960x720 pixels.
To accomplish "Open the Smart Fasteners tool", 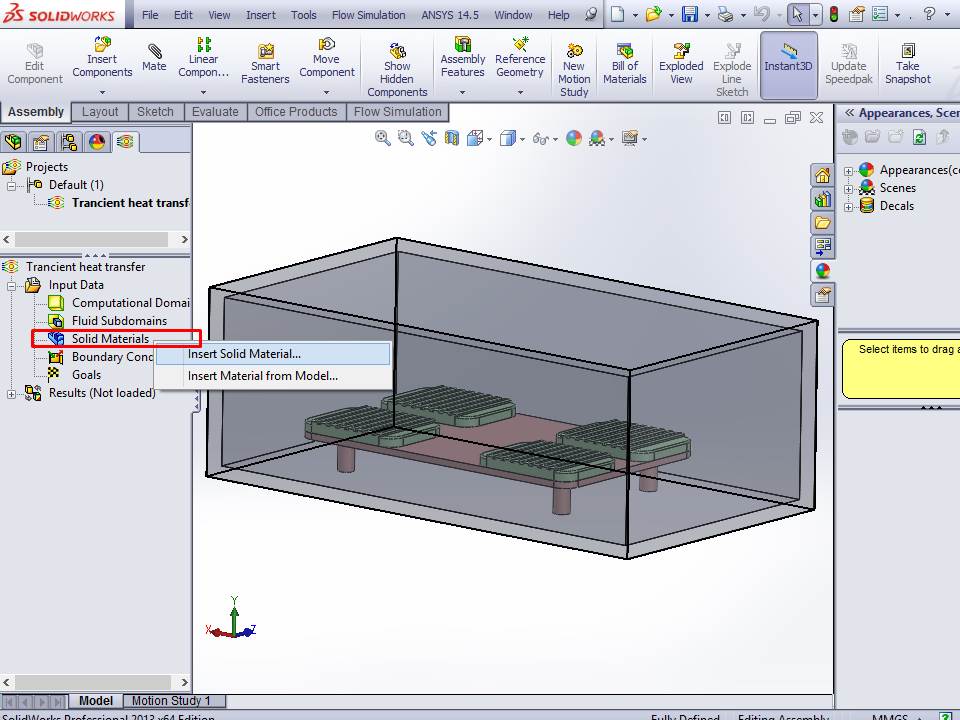I will pyautogui.click(x=265, y=52).
